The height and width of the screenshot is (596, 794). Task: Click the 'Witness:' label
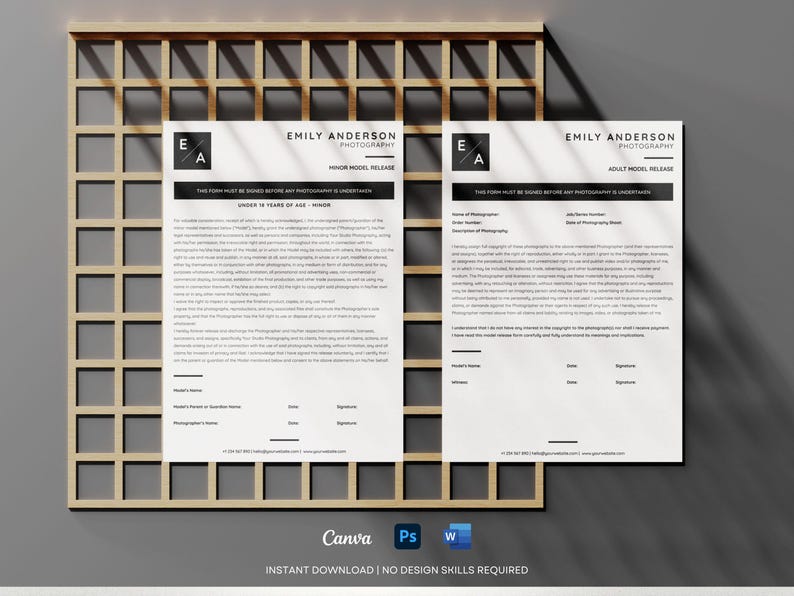point(460,382)
